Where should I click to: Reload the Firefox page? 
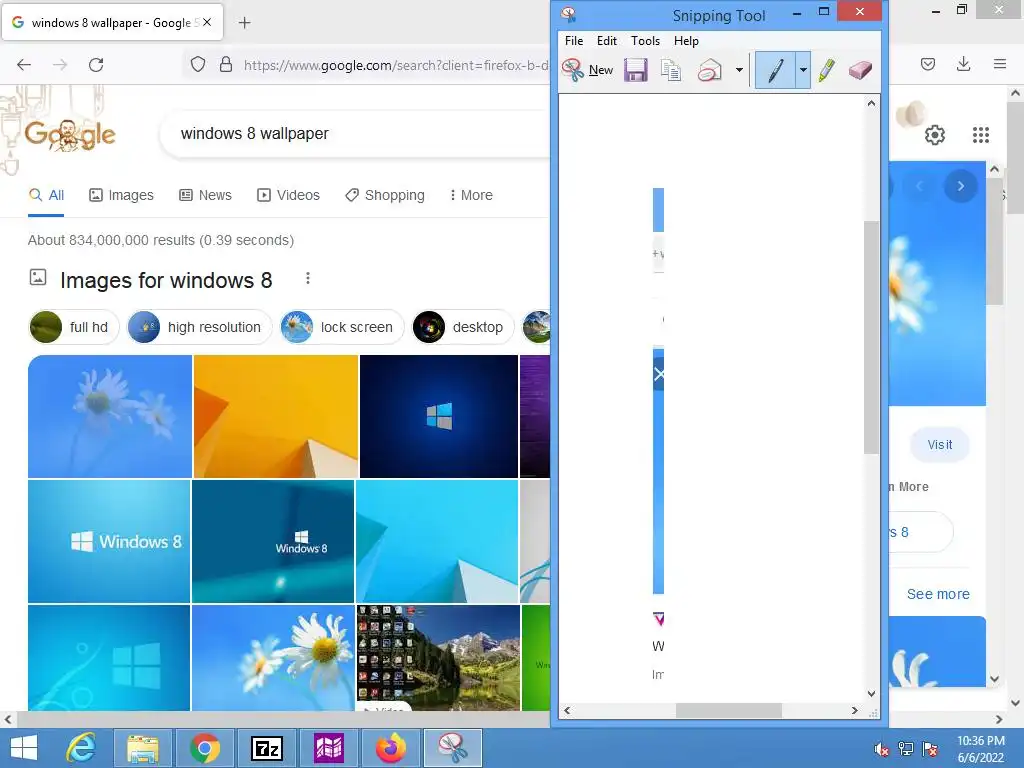coord(96,65)
